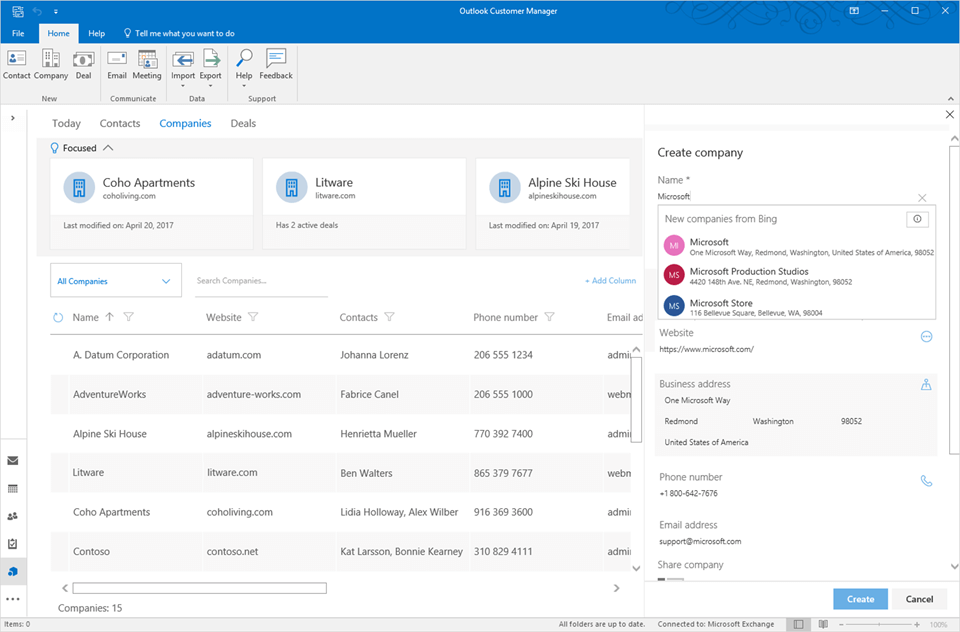Open the Tasks icon in left sidebar
This screenshot has width=960, height=632.
(13, 544)
